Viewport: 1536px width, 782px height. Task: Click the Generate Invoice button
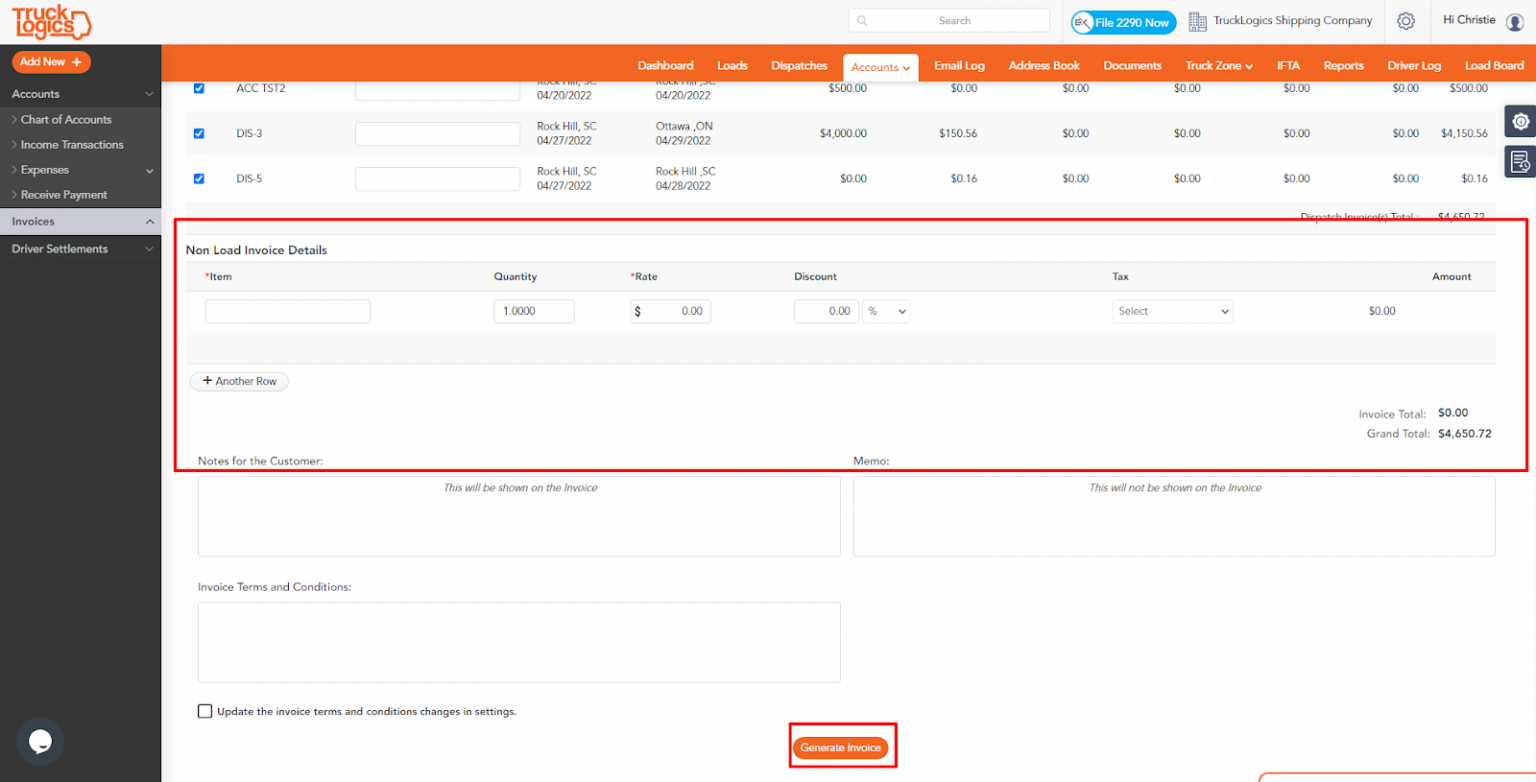pyautogui.click(x=840, y=748)
